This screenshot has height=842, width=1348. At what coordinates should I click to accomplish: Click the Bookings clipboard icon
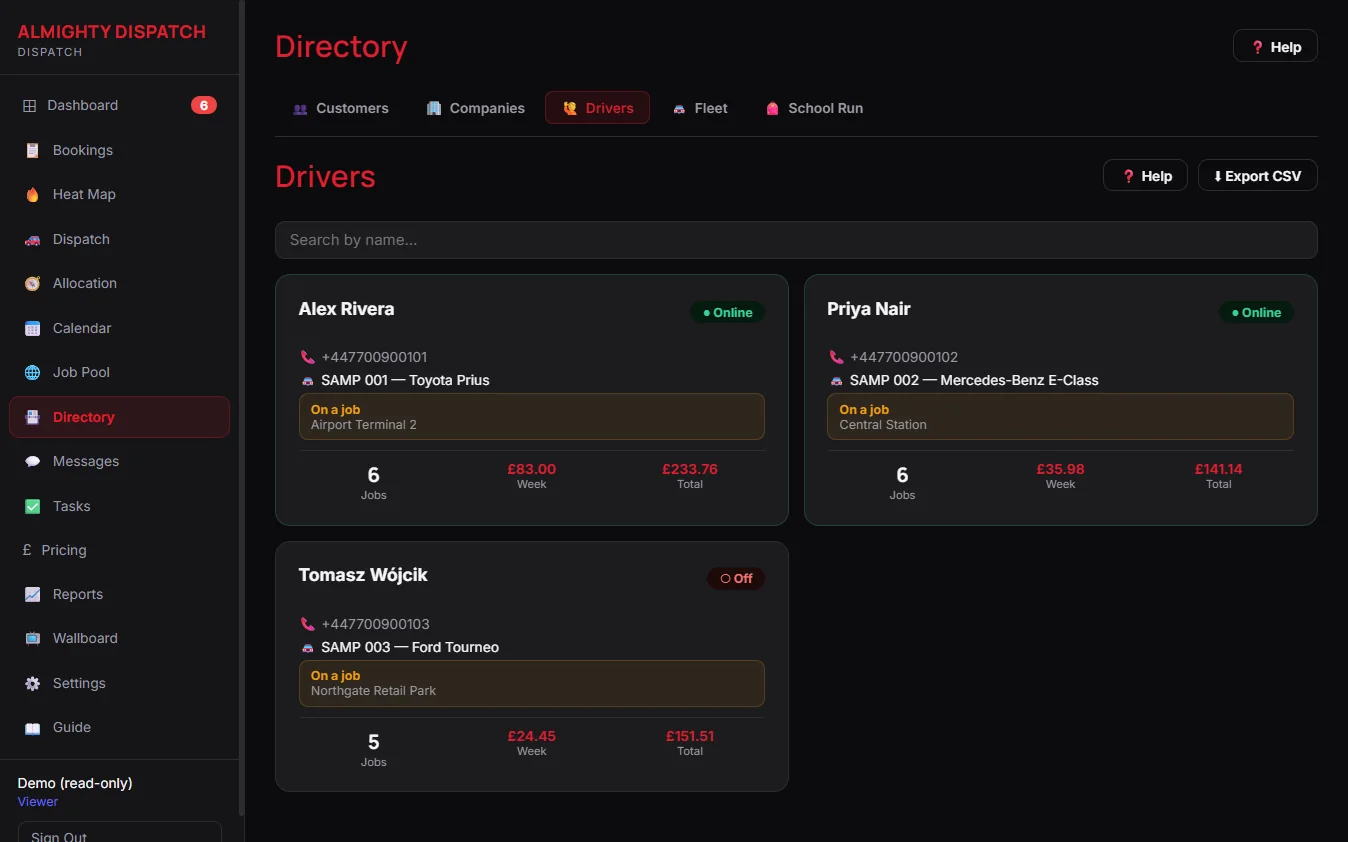(x=32, y=150)
